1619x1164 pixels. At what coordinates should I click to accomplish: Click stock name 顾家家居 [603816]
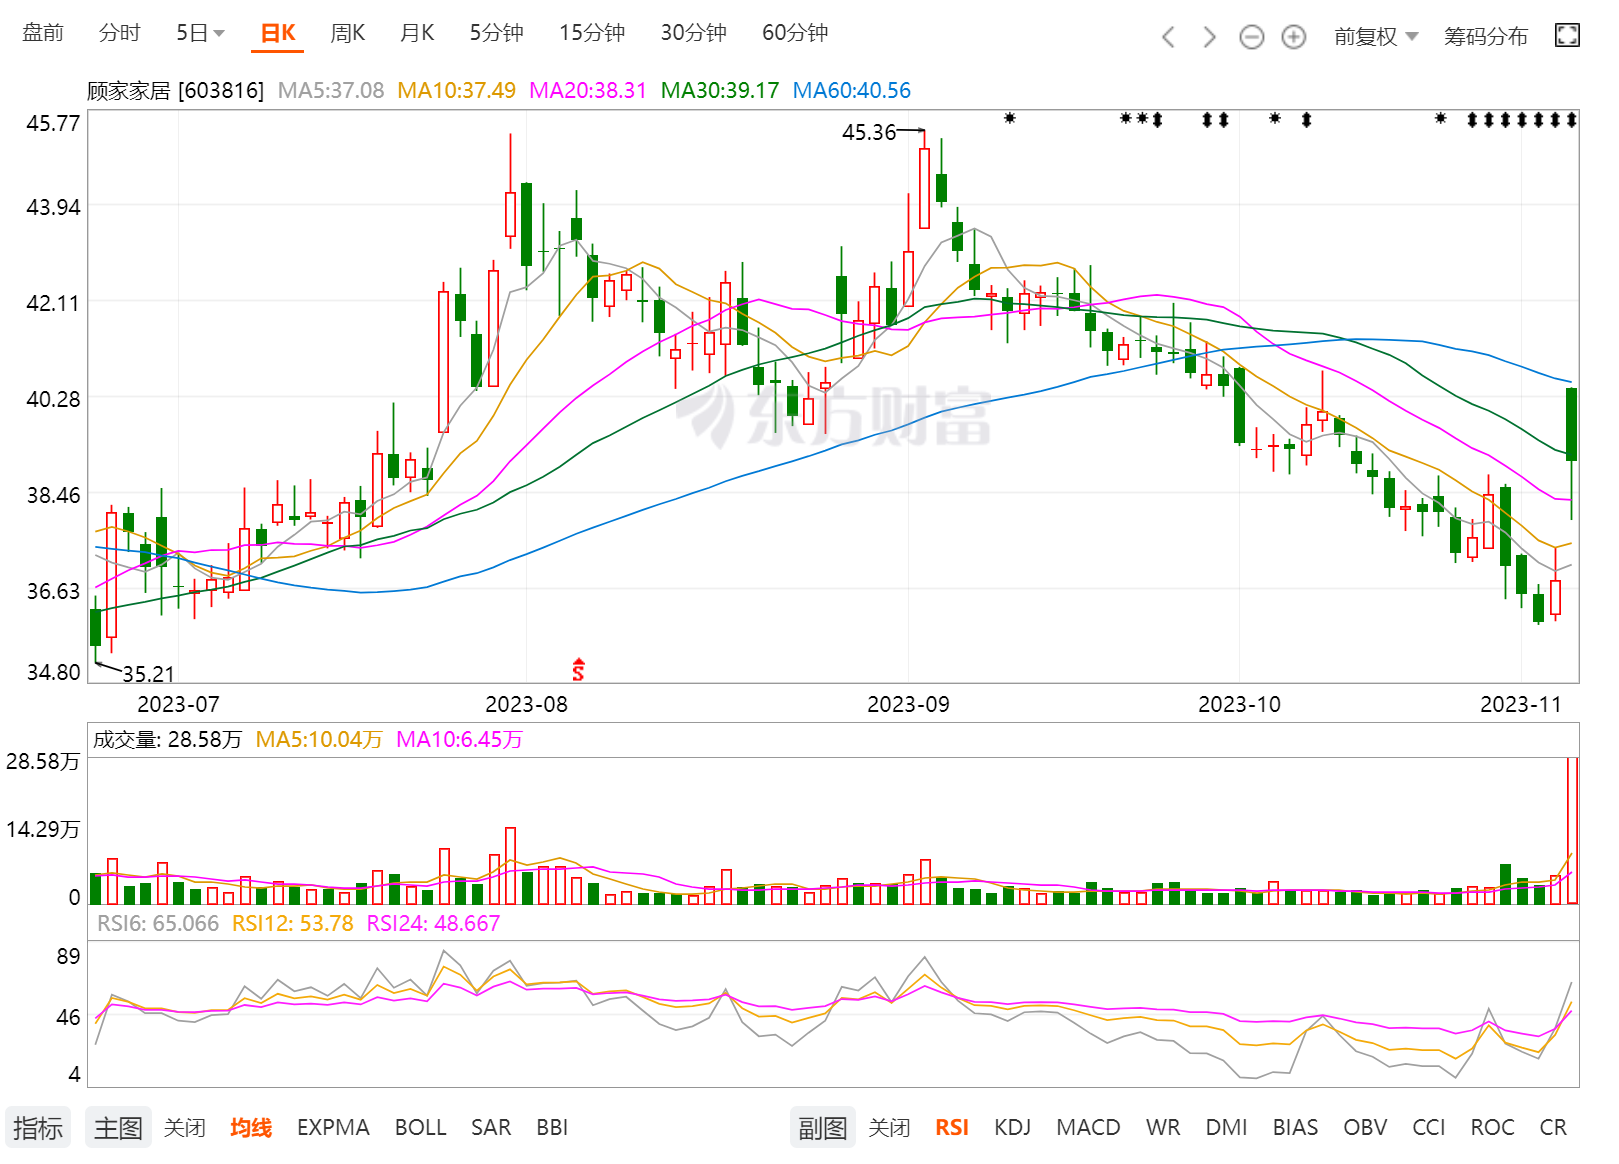coord(176,91)
